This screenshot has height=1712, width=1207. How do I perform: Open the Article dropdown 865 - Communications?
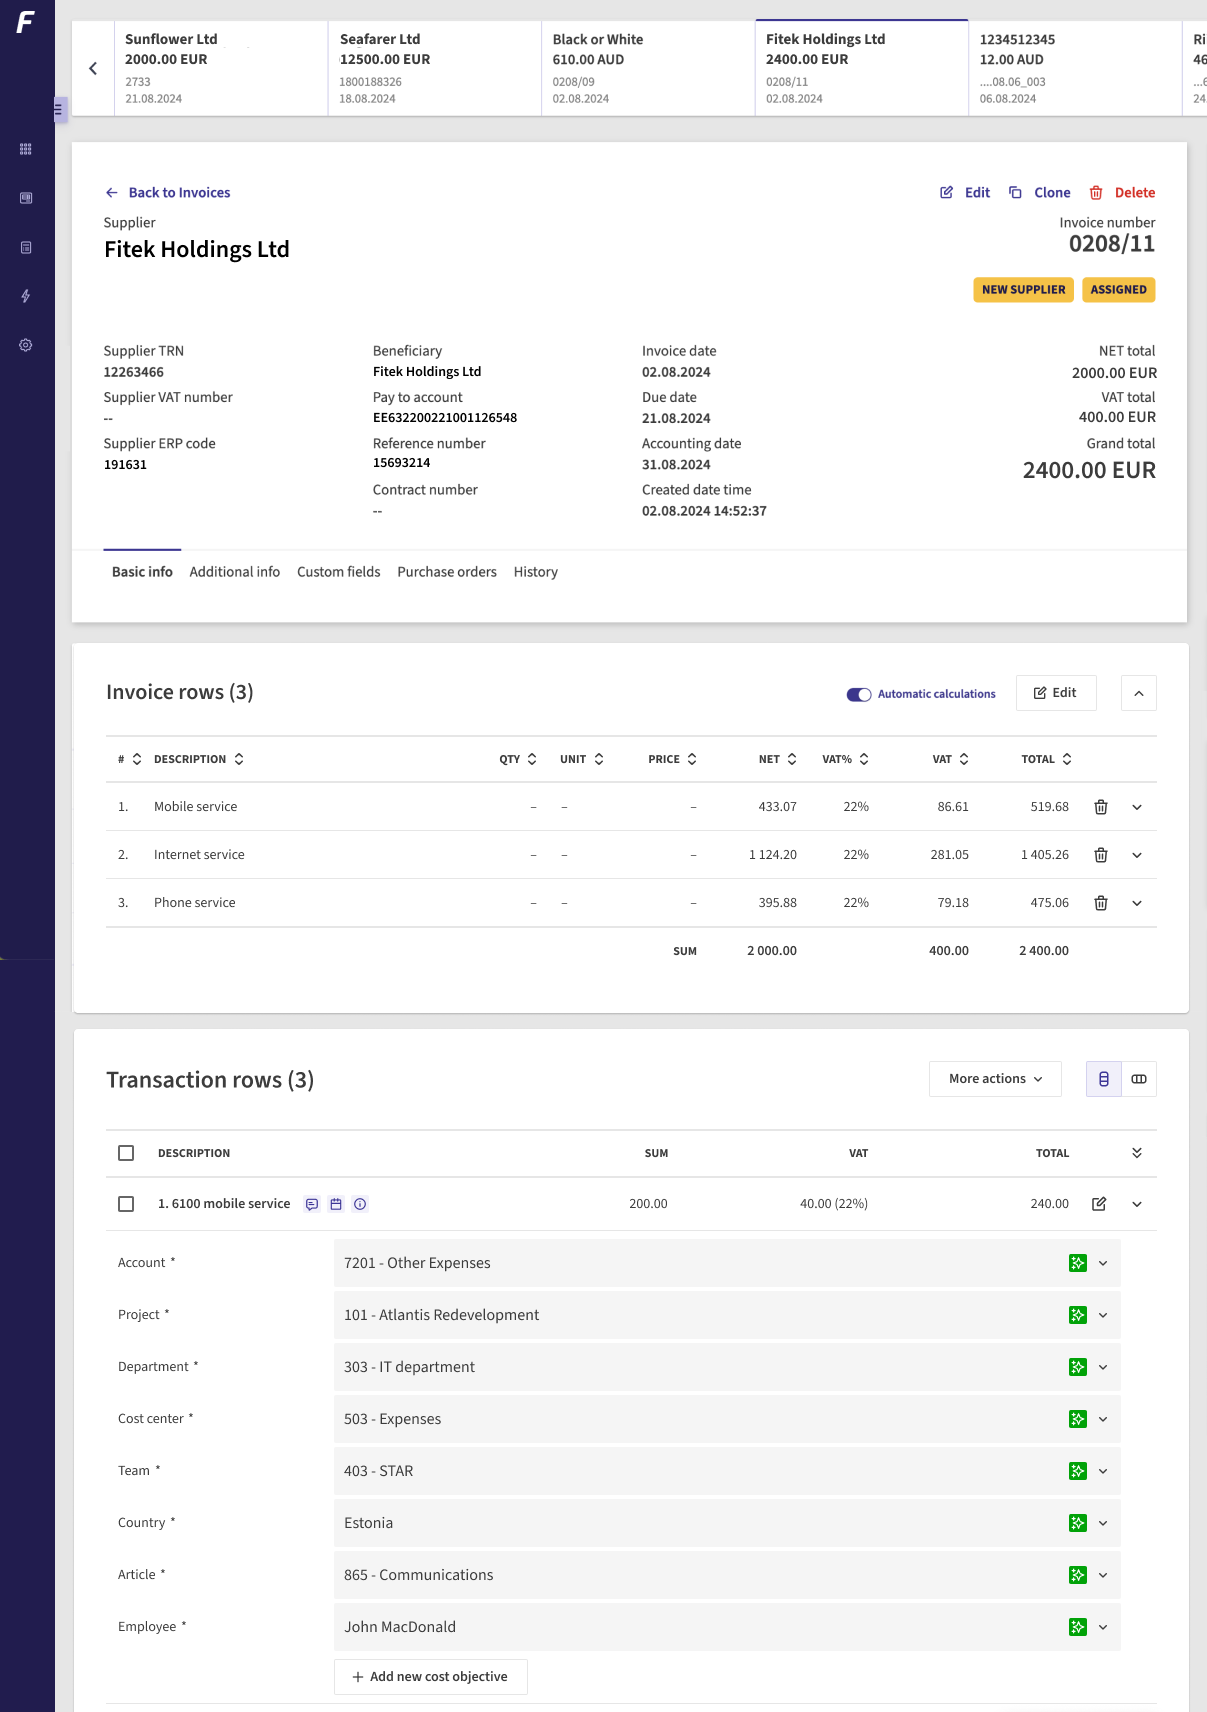[x=727, y=1575]
